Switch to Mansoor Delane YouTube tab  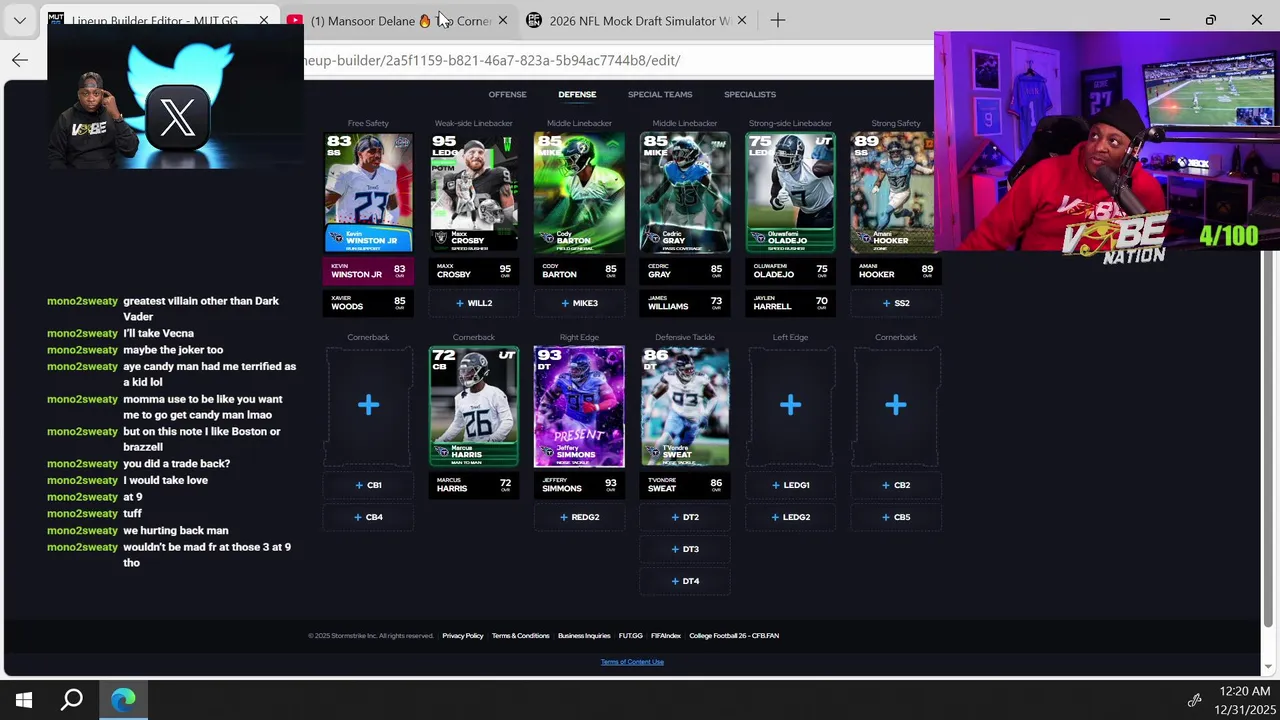coord(400,20)
